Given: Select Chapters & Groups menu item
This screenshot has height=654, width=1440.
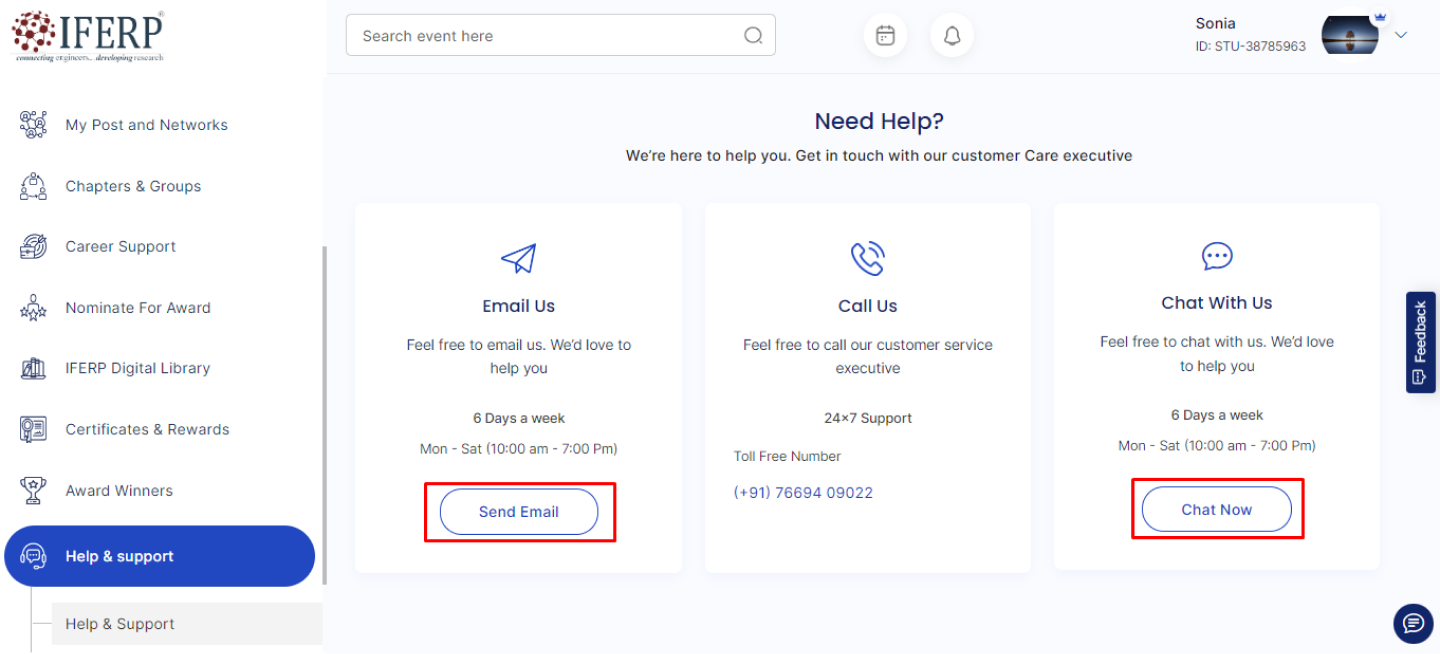Looking at the screenshot, I should pyautogui.click(x=133, y=186).
